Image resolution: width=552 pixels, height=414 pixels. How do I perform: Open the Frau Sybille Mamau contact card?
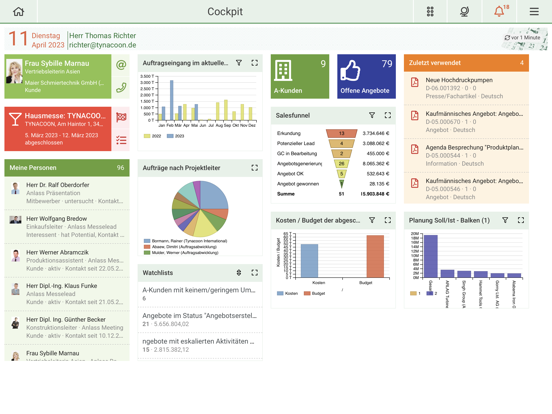(x=58, y=76)
